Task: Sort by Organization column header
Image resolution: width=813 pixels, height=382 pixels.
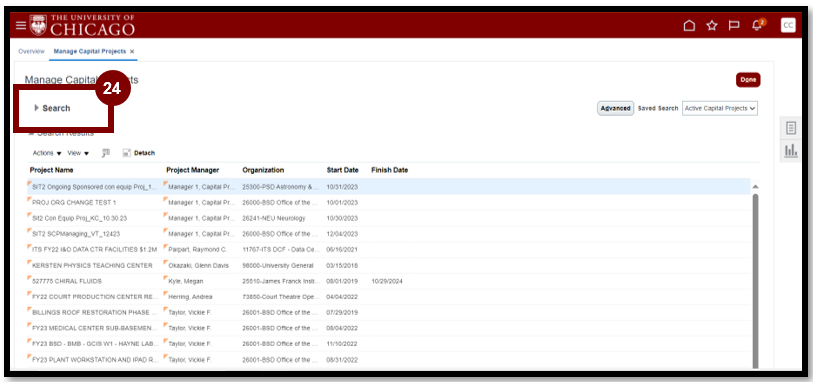Action: [x=263, y=170]
